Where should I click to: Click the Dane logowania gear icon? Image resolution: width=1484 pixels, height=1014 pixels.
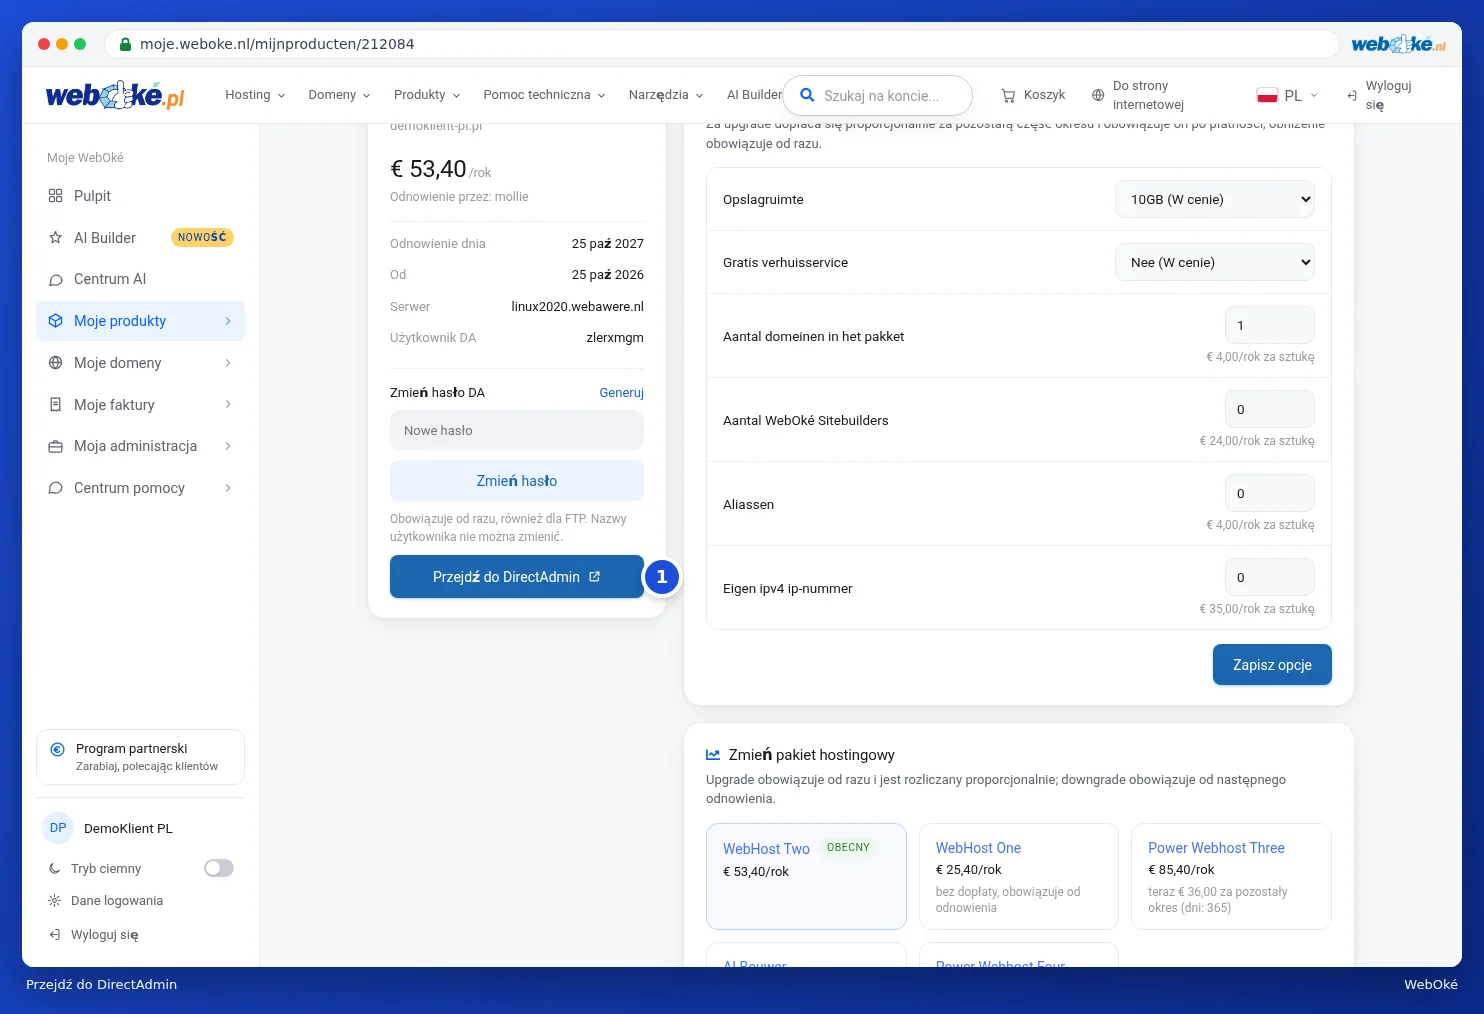(x=54, y=901)
